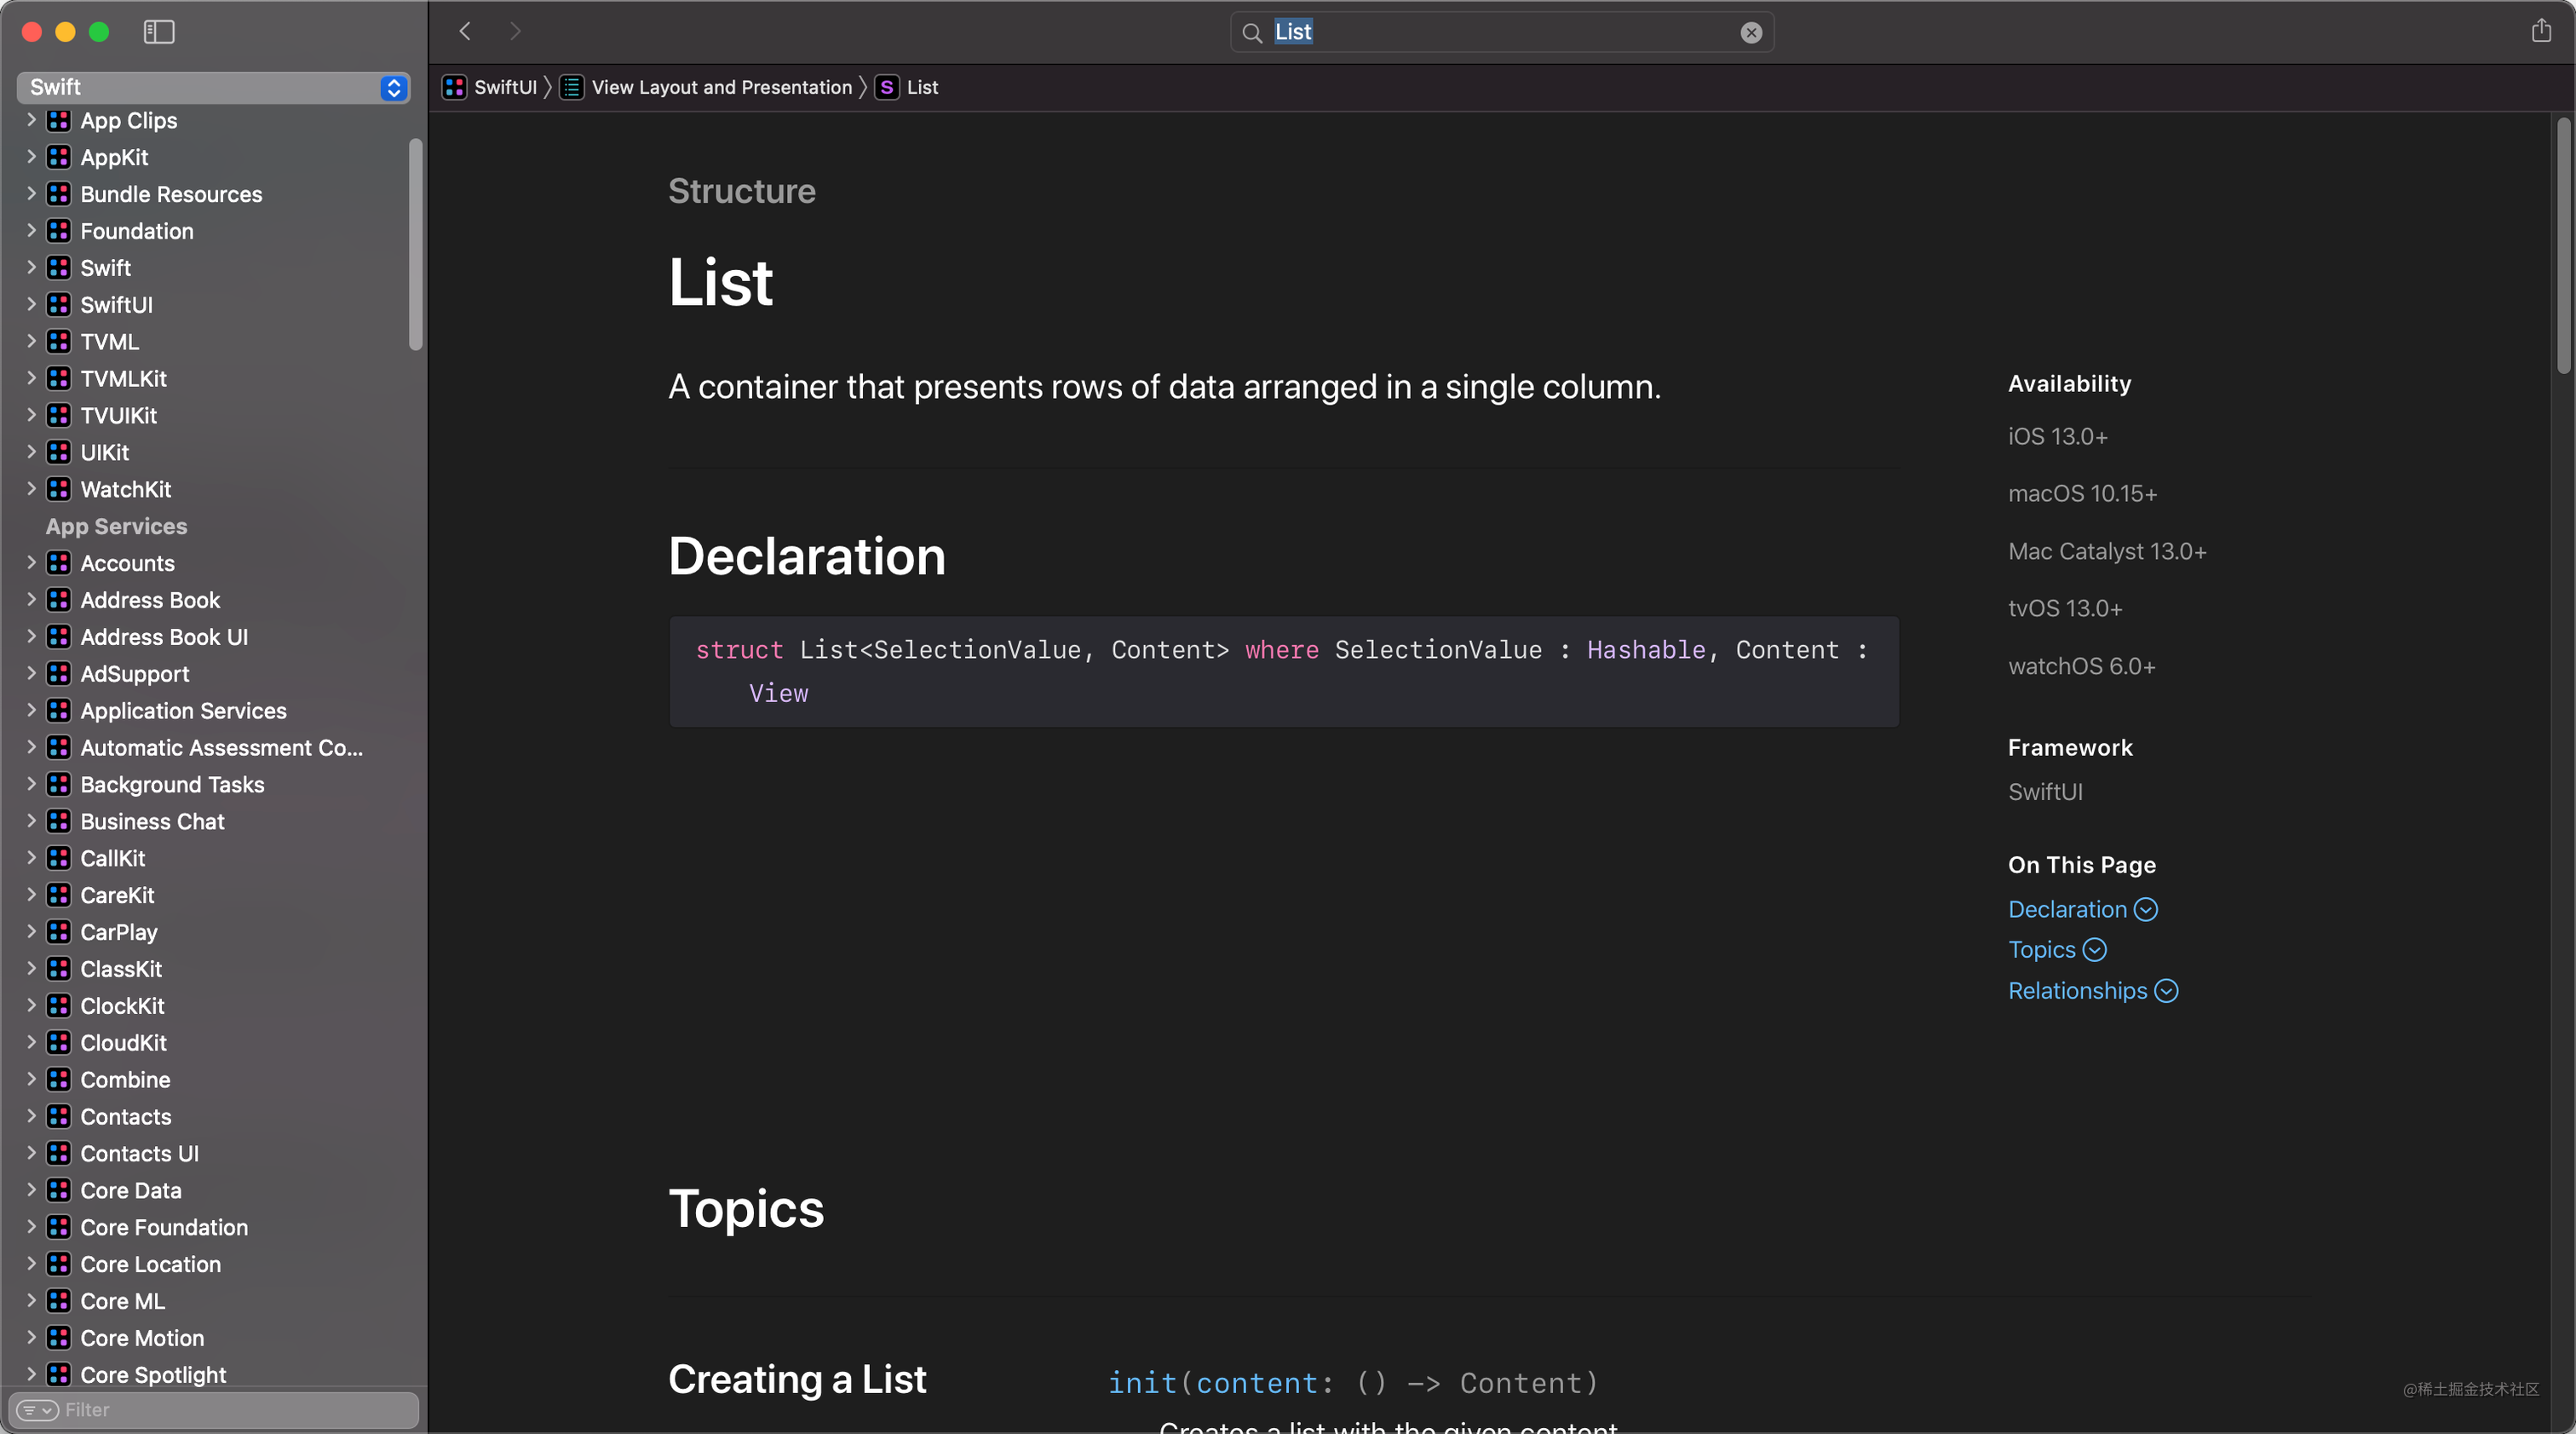The width and height of the screenshot is (2576, 1434).
Task: Select the CallKit framework icon
Action: tap(59, 859)
